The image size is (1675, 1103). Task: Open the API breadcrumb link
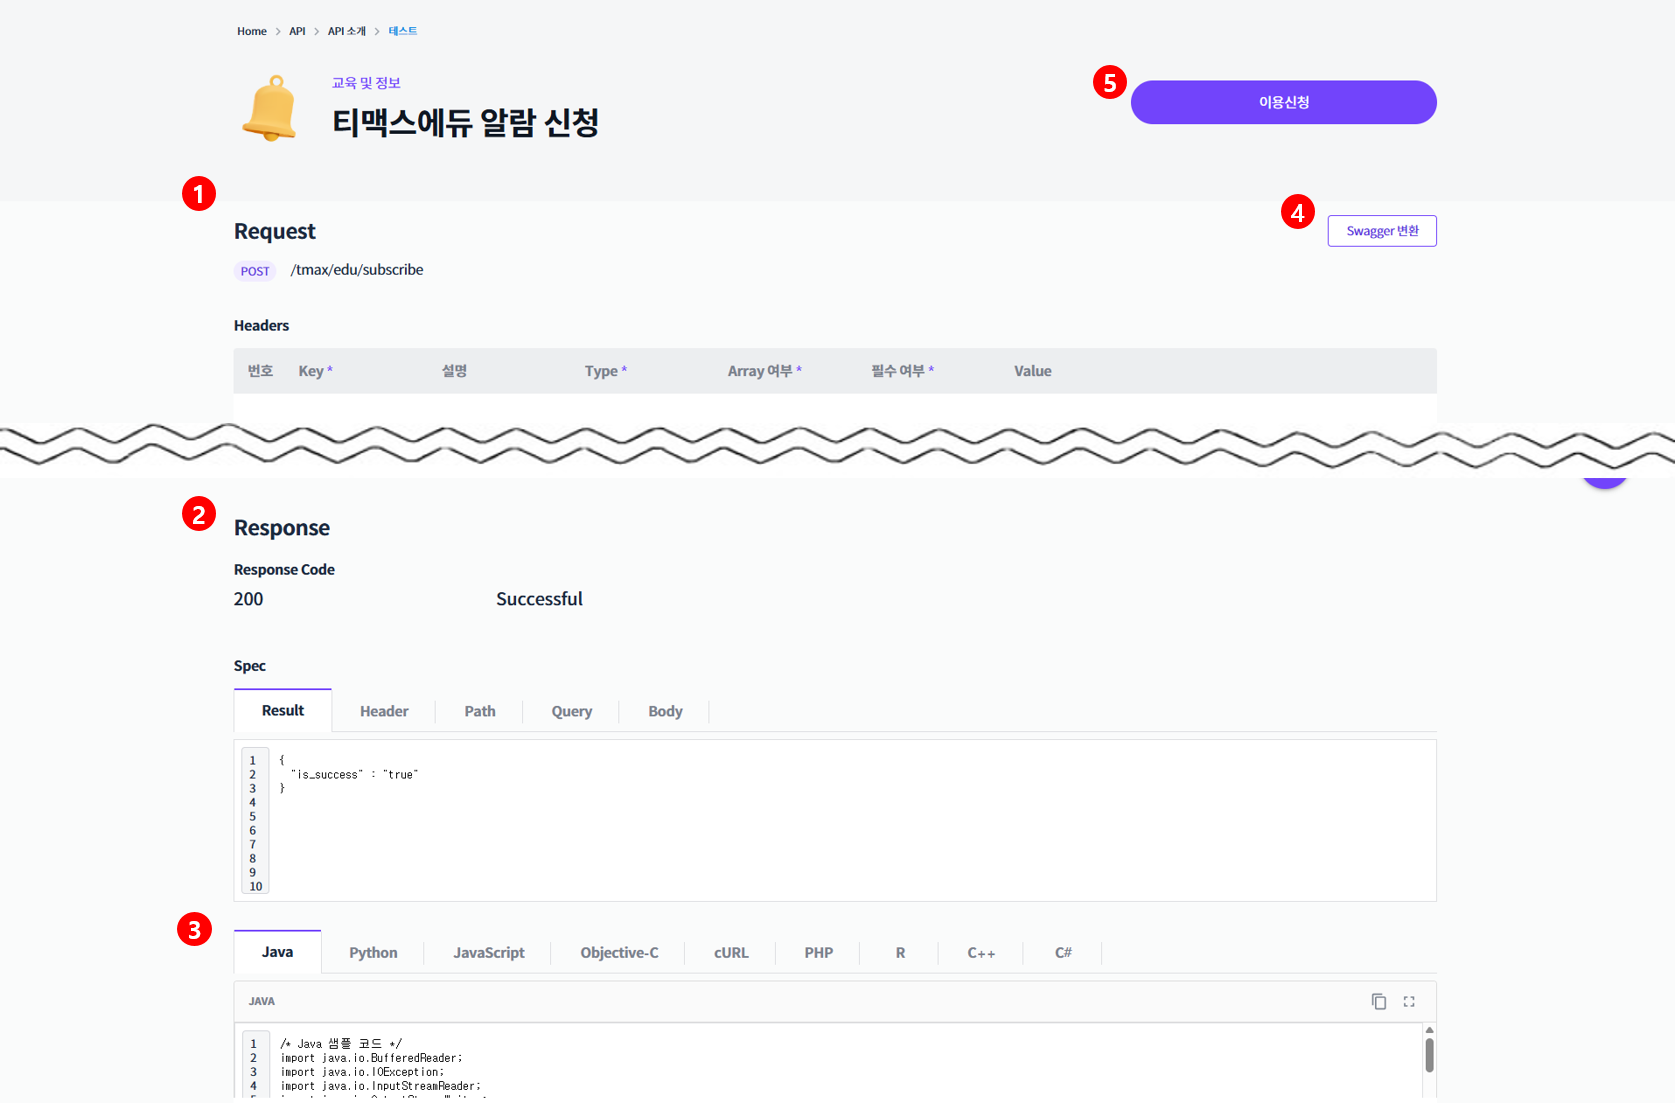click(x=297, y=31)
